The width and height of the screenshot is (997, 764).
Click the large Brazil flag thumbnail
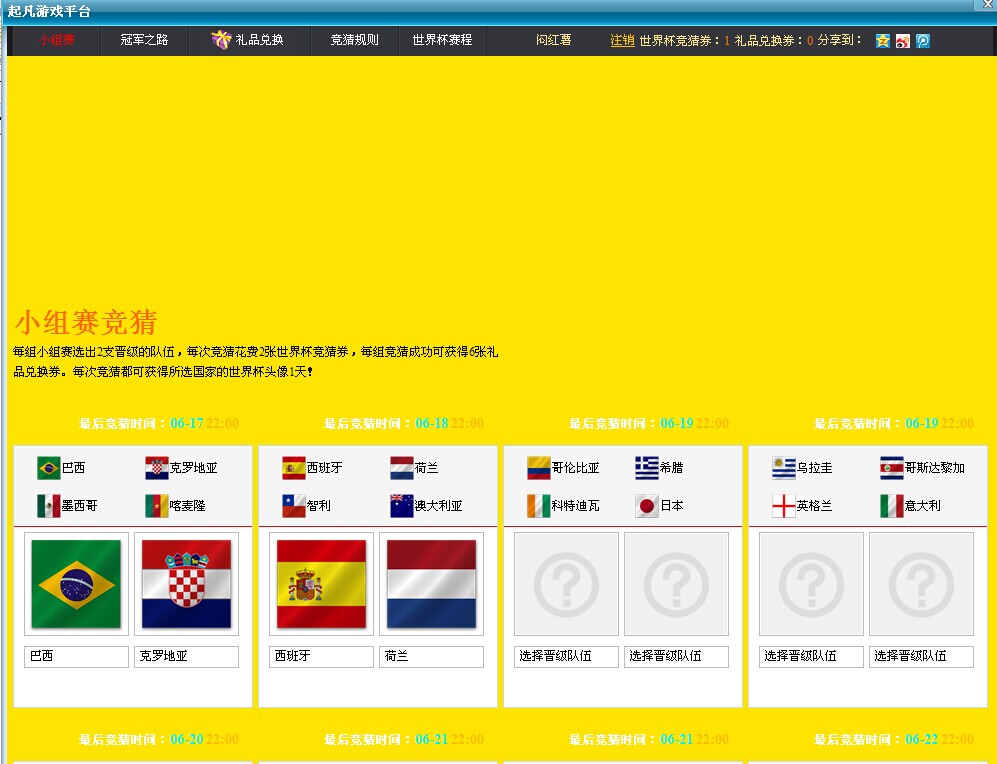coord(76,584)
